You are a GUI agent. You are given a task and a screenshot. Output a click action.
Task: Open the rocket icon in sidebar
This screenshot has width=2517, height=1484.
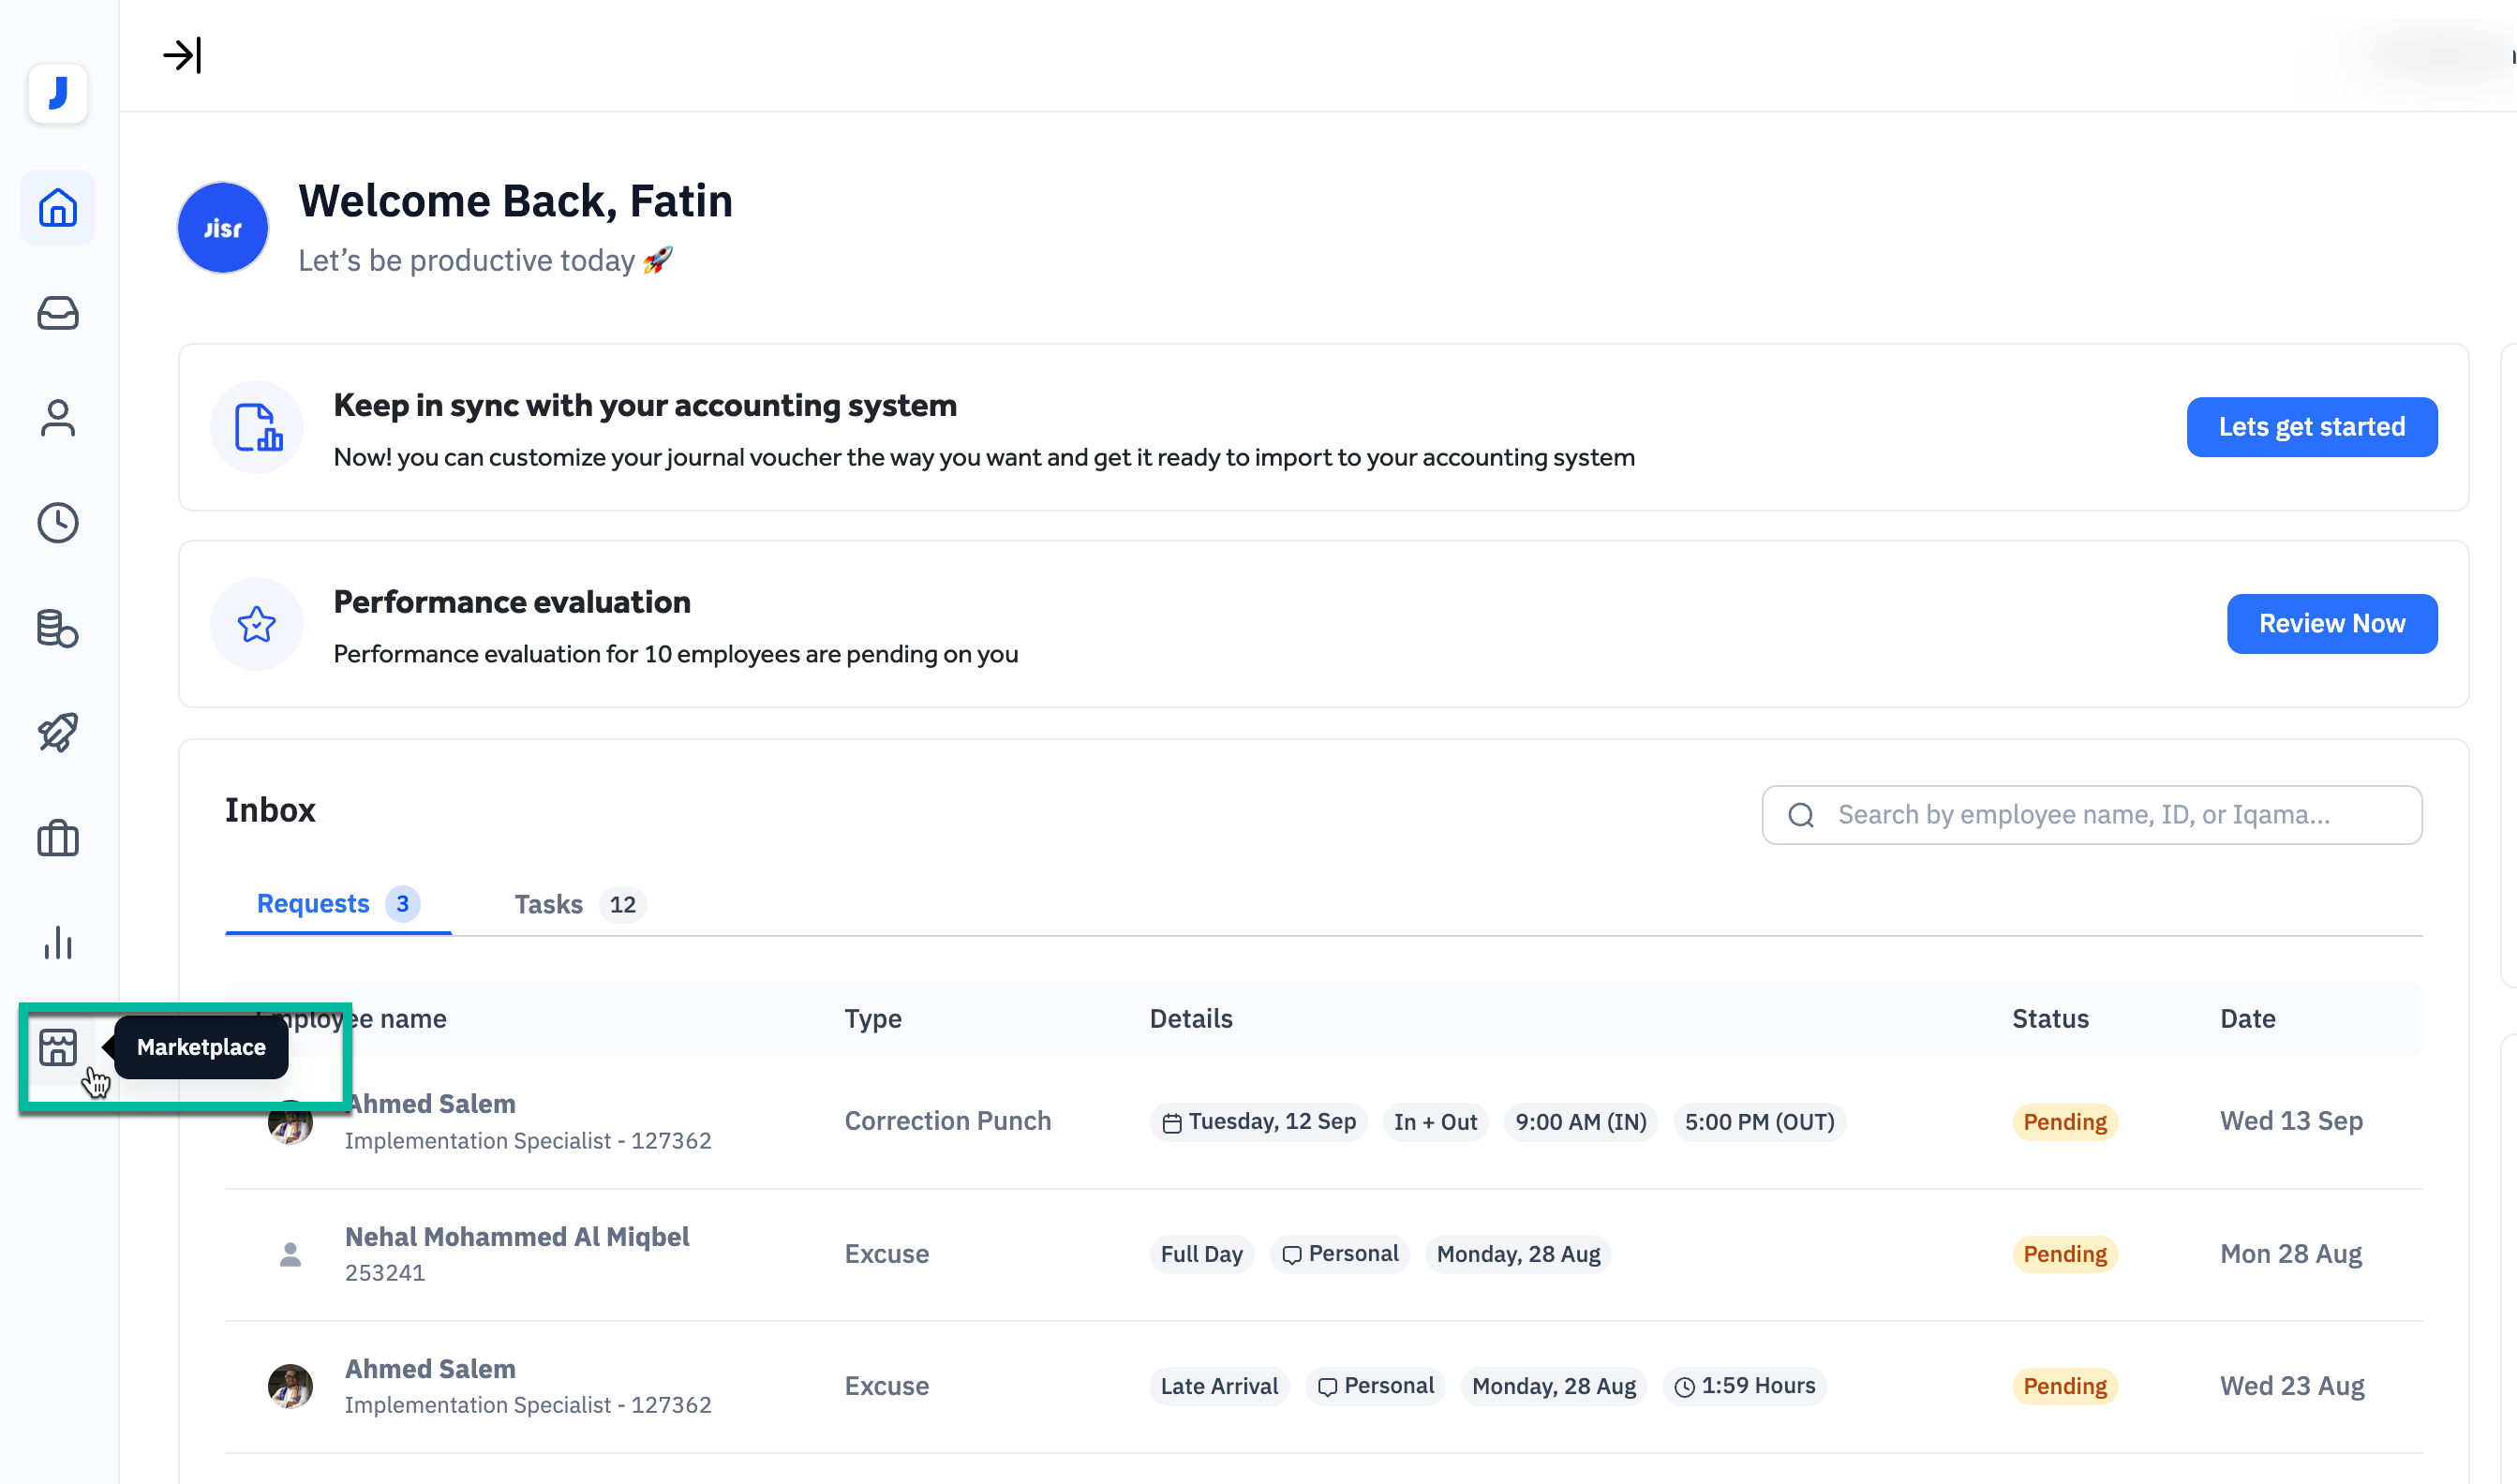58,733
